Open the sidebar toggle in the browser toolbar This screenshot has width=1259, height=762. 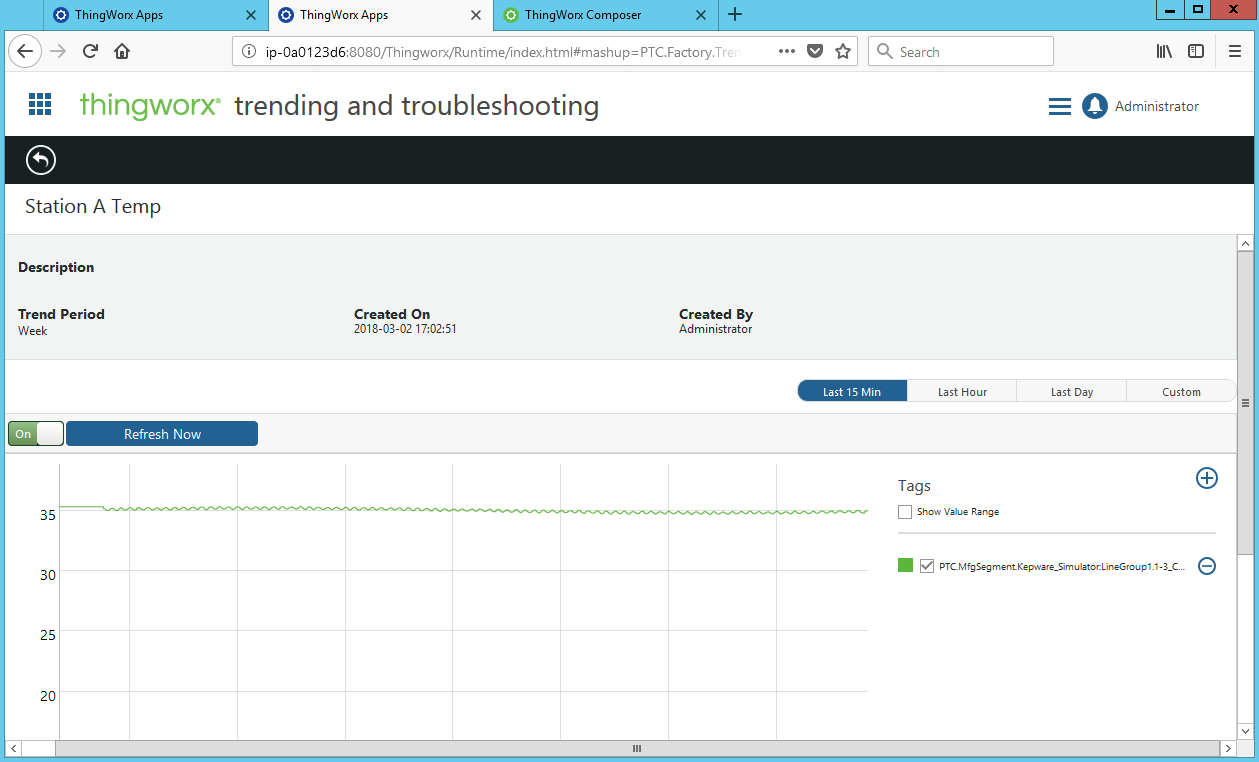1196,50
